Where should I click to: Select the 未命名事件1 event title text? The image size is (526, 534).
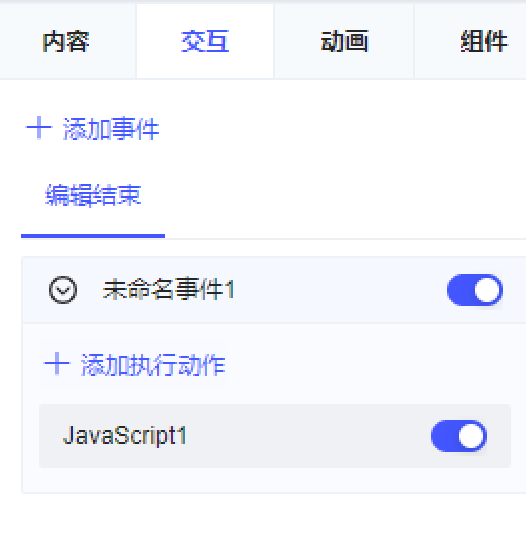[x=169, y=290]
